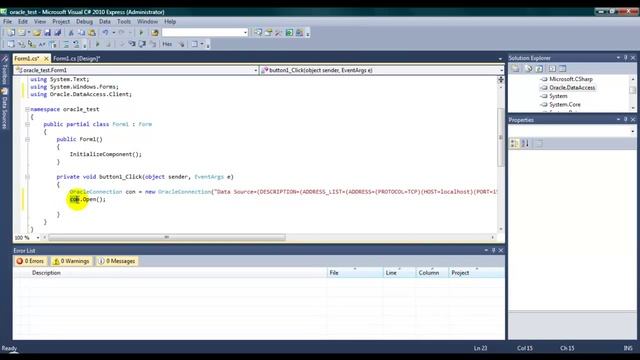Click Refresh icon in Solution Explorer

pos(539,69)
